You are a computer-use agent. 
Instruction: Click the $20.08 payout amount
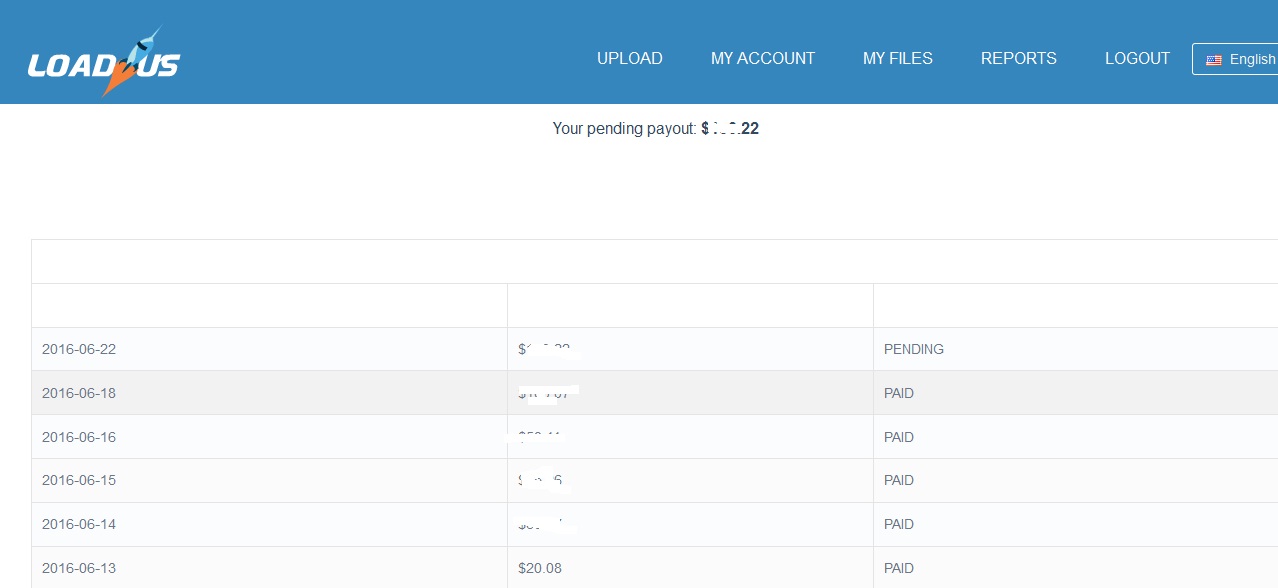[540, 568]
